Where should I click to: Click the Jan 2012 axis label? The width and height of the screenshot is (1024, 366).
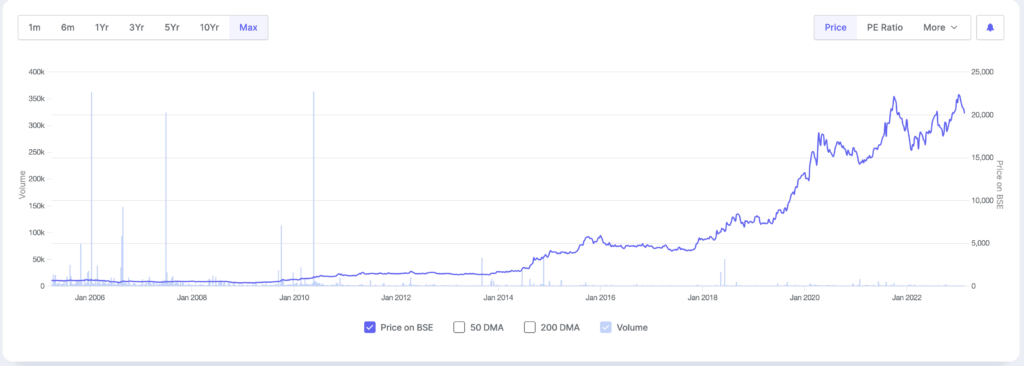396,298
